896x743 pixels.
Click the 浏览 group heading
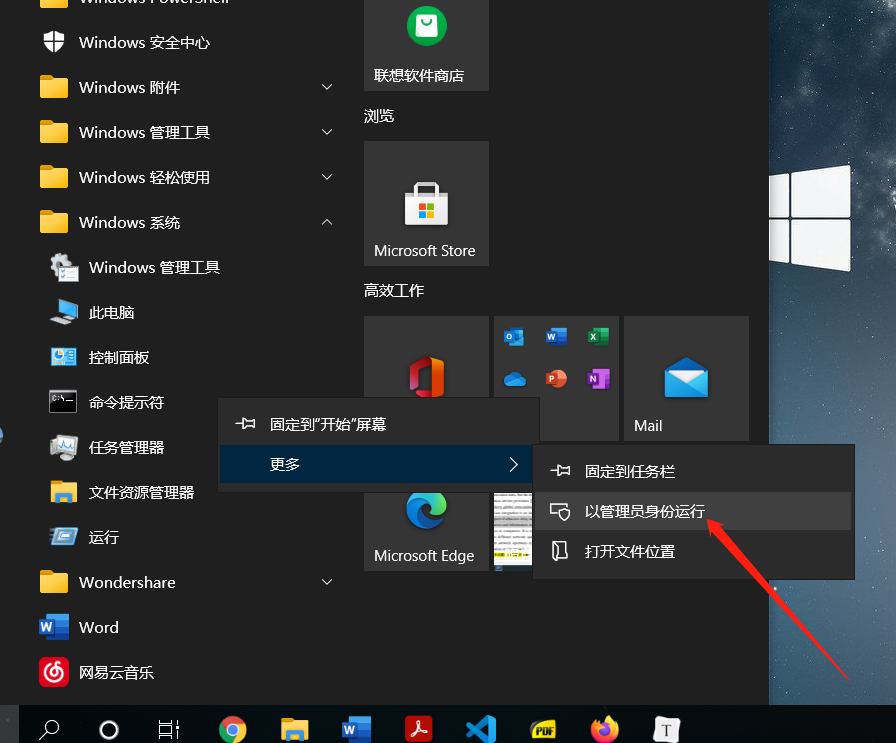coord(379,116)
